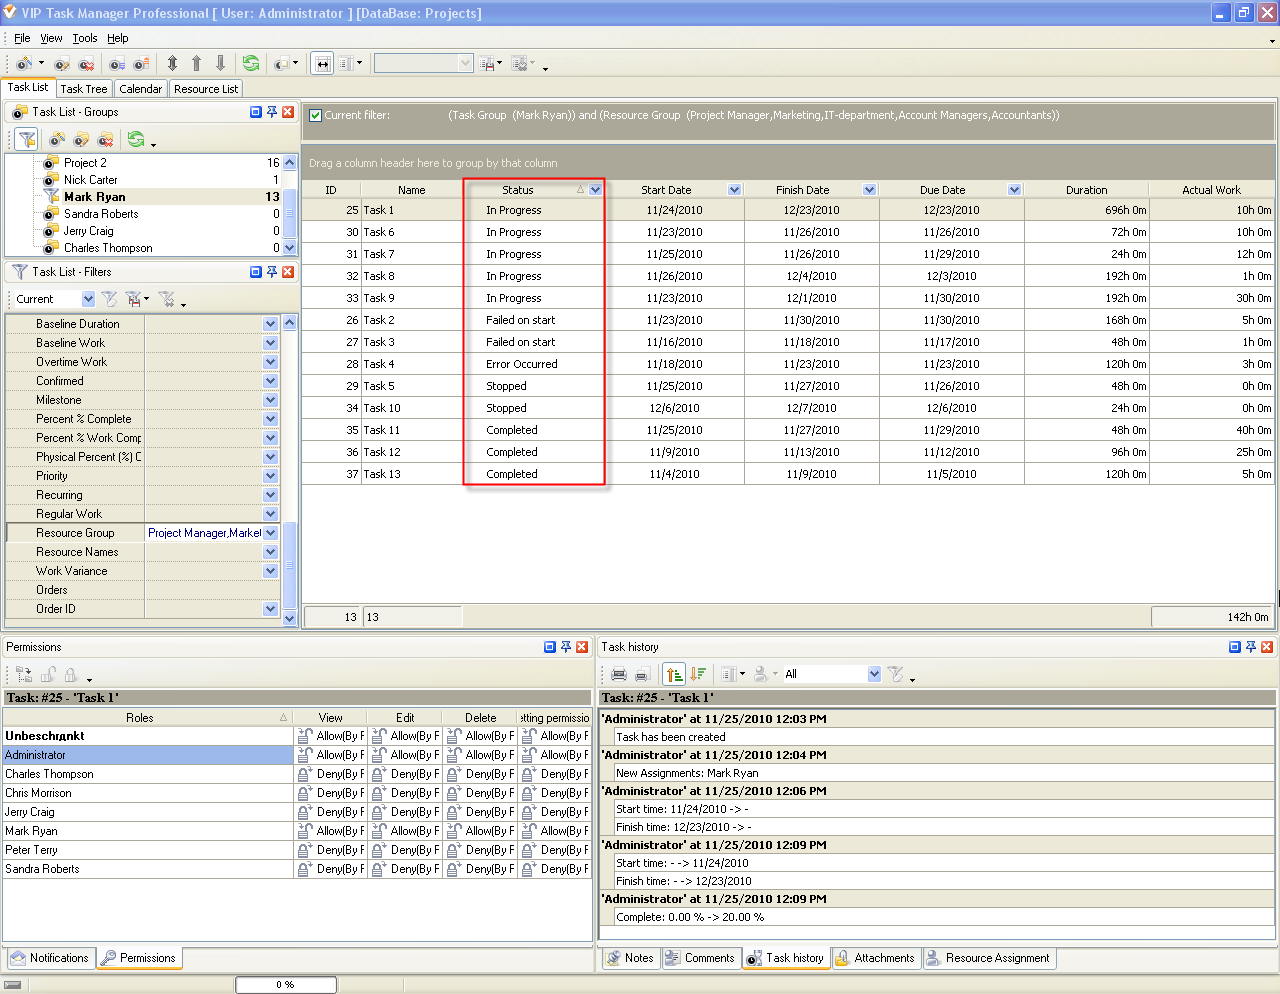
Task: Click the print icon in Task history
Action: 619,674
